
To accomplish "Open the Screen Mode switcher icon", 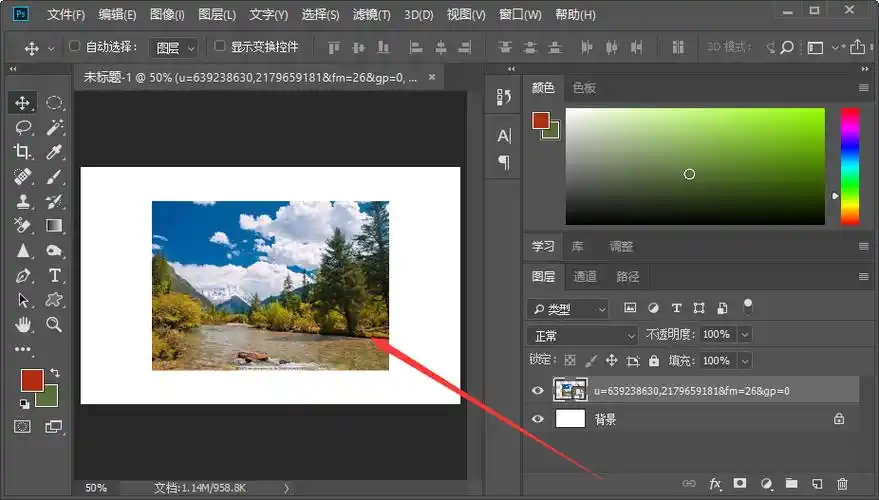I will pyautogui.click(x=54, y=427).
